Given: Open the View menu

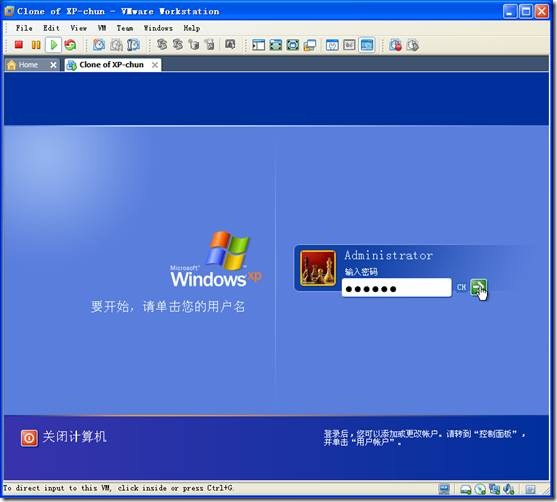Looking at the screenshot, I should pyautogui.click(x=79, y=28).
